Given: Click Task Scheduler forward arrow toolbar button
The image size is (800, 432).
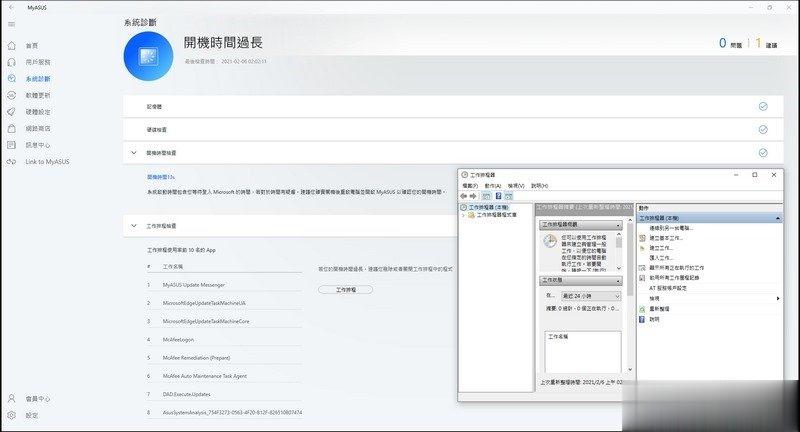Looking at the screenshot, I should (x=473, y=196).
